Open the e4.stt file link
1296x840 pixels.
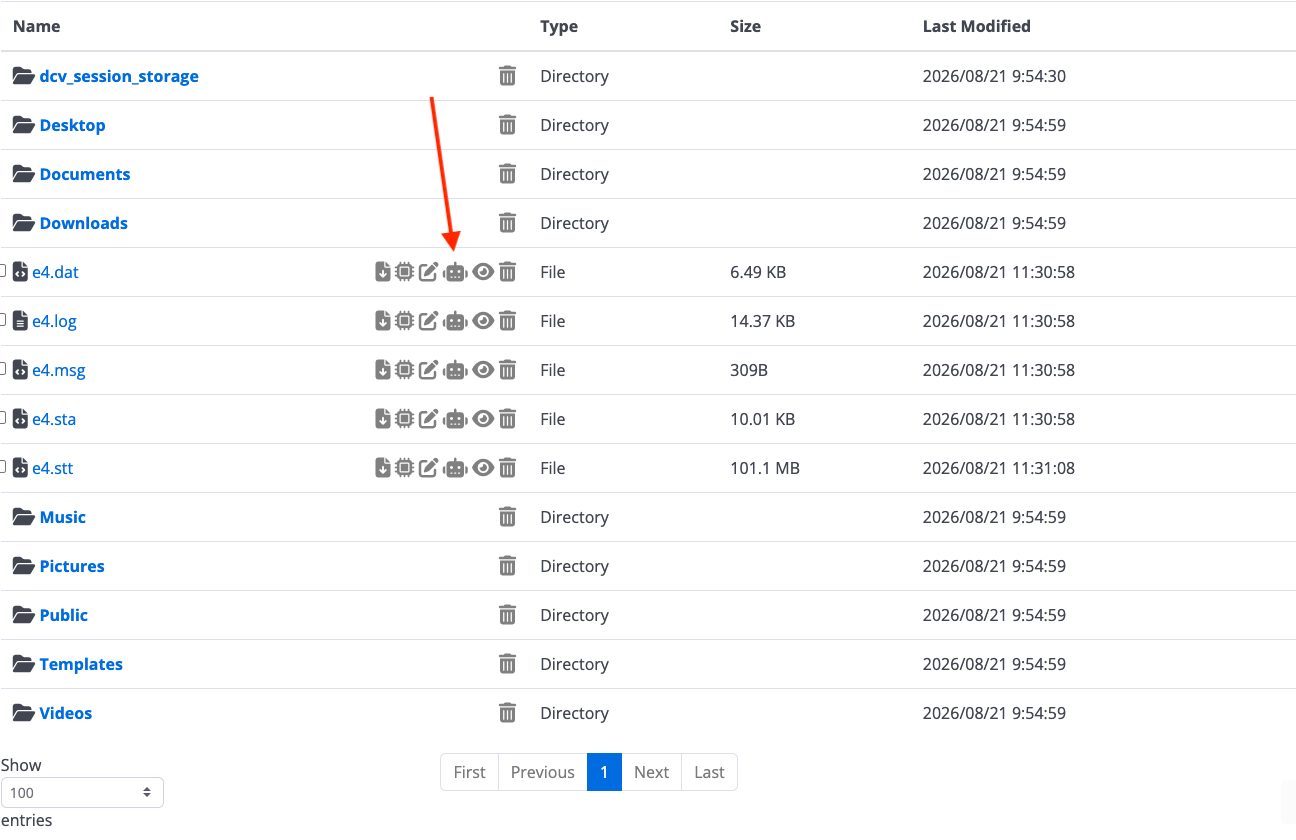pyautogui.click(x=53, y=468)
